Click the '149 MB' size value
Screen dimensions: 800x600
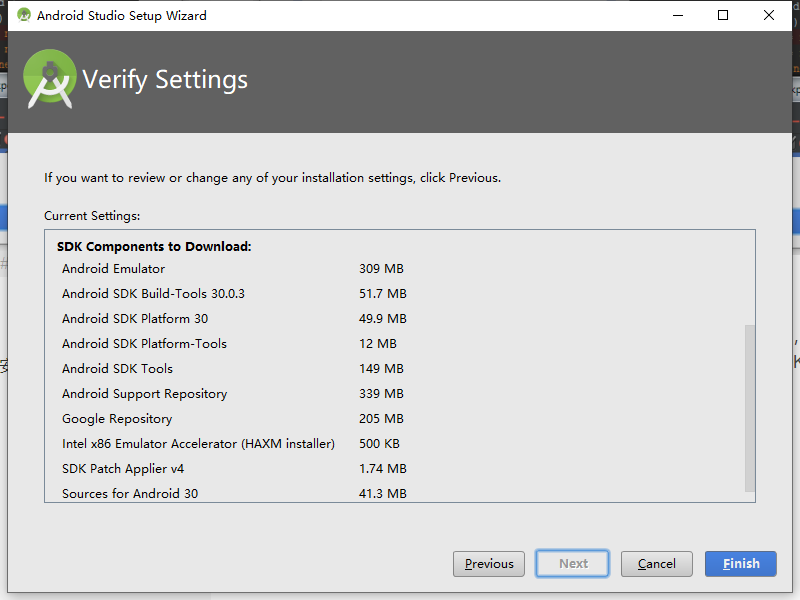pyautogui.click(x=381, y=369)
